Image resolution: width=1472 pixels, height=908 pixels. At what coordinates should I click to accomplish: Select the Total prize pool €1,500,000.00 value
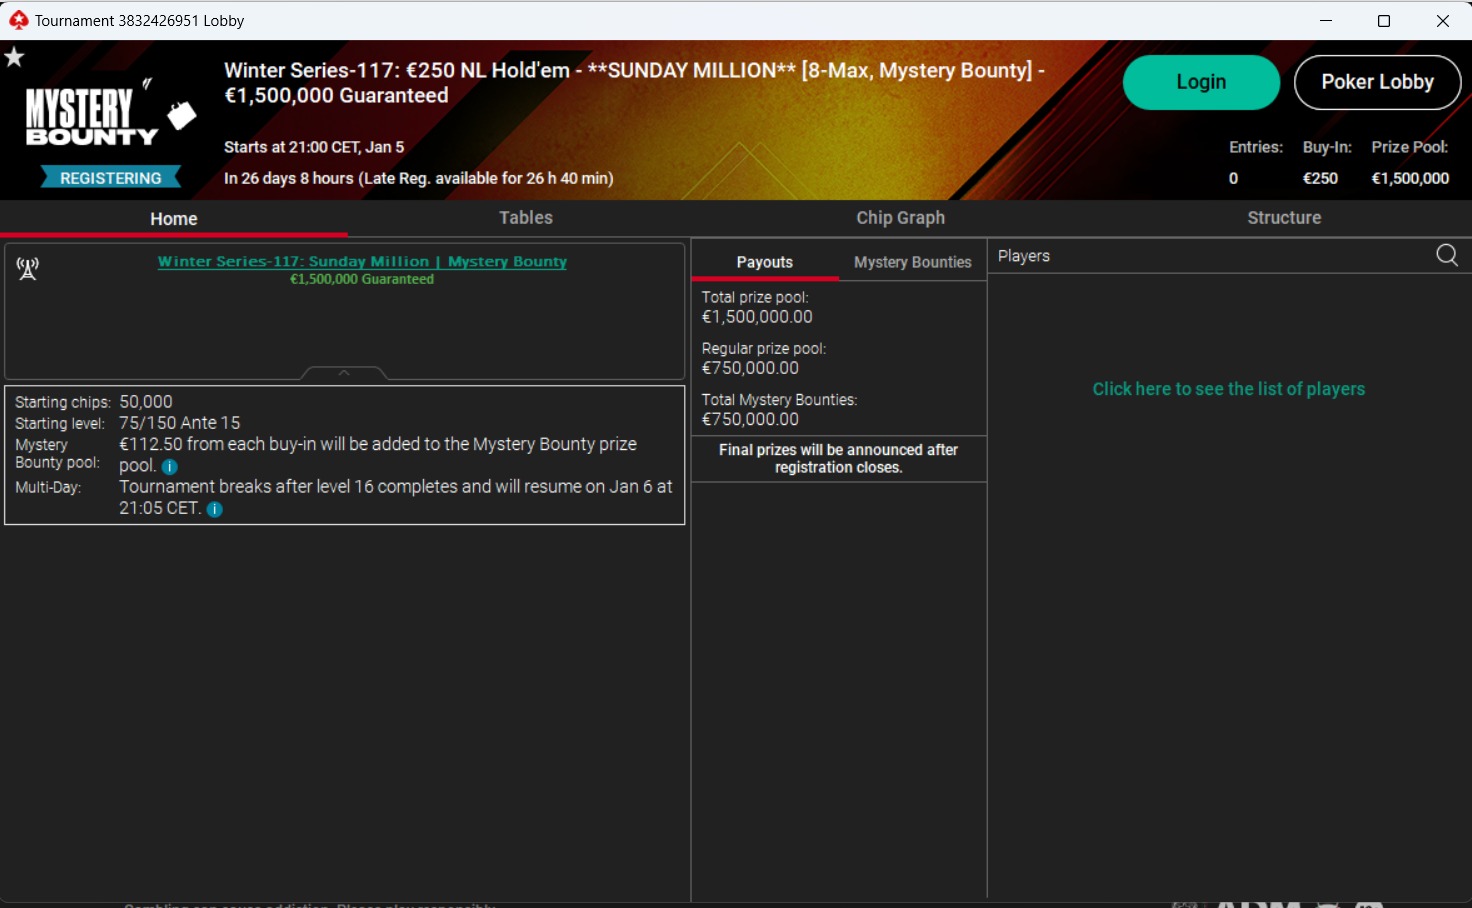(x=757, y=317)
